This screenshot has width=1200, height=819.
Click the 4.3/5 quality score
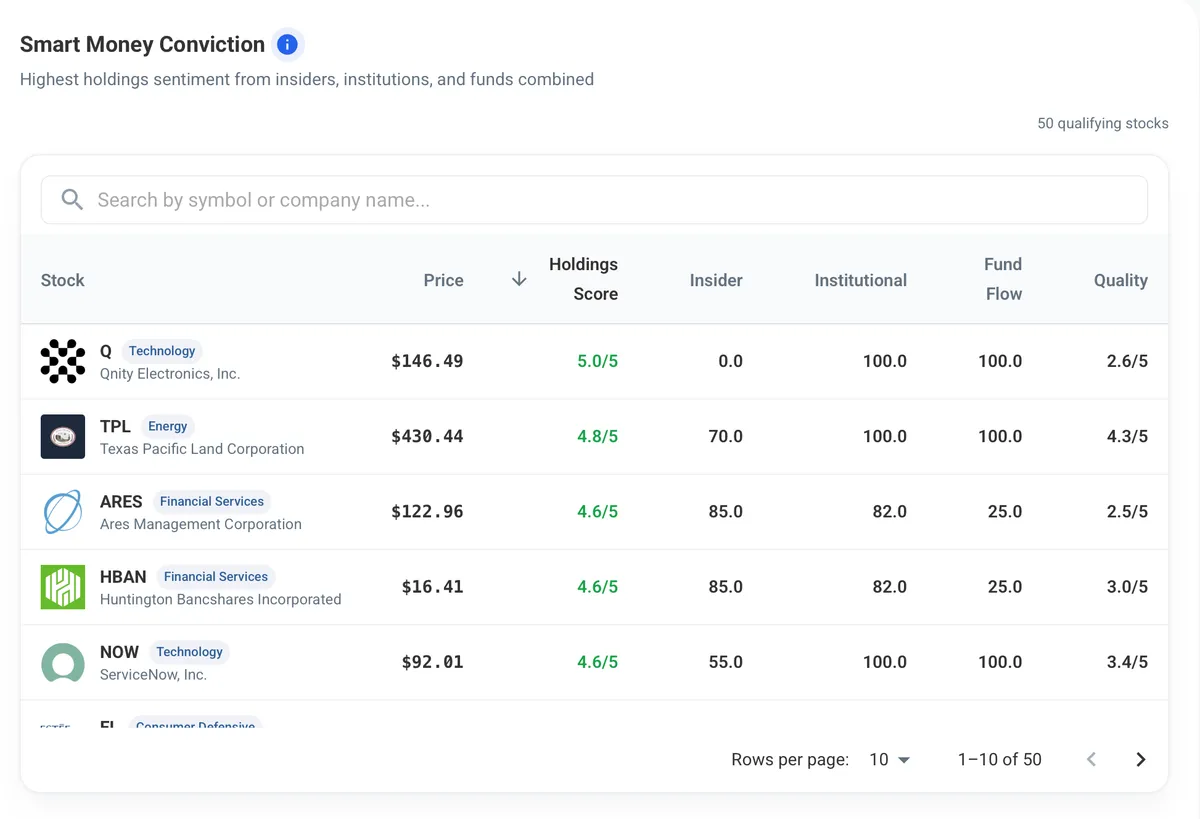click(1127, 436)
